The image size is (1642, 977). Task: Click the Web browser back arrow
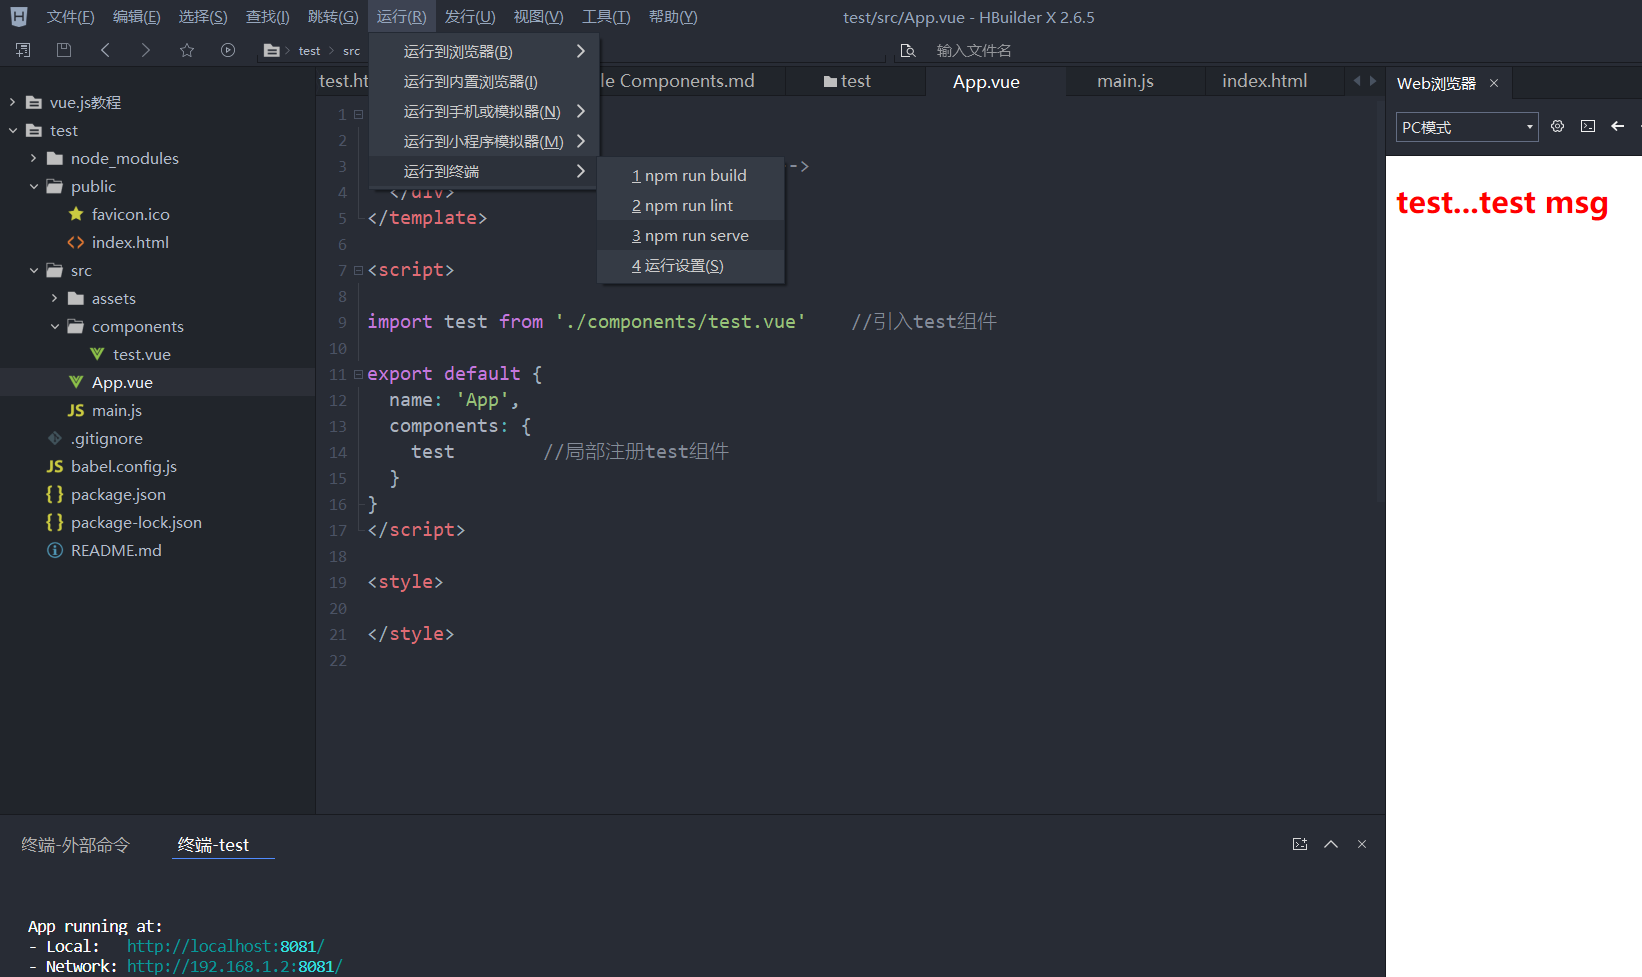(1618, 126)
